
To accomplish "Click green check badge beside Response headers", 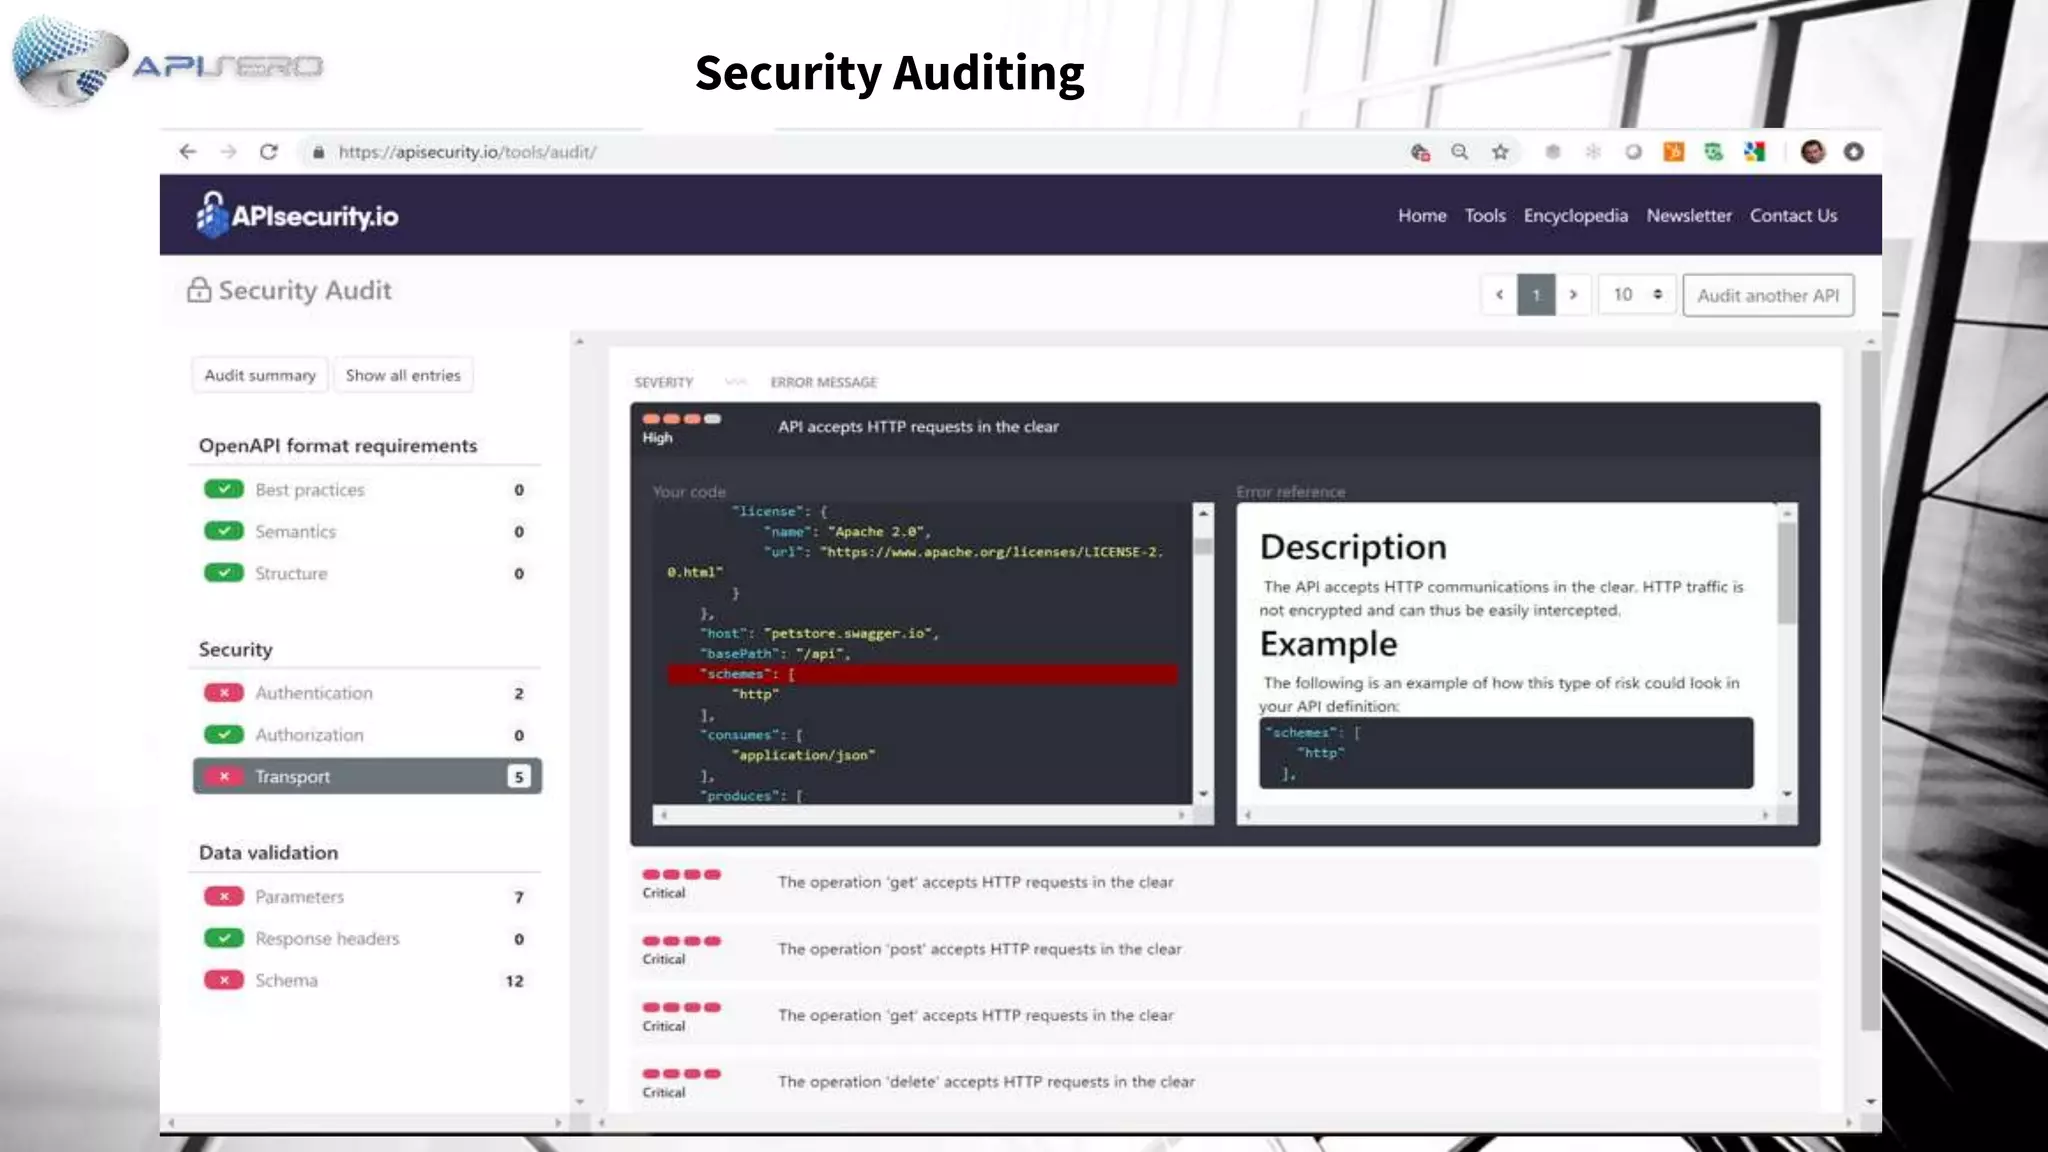I will [x=224, y=938].
